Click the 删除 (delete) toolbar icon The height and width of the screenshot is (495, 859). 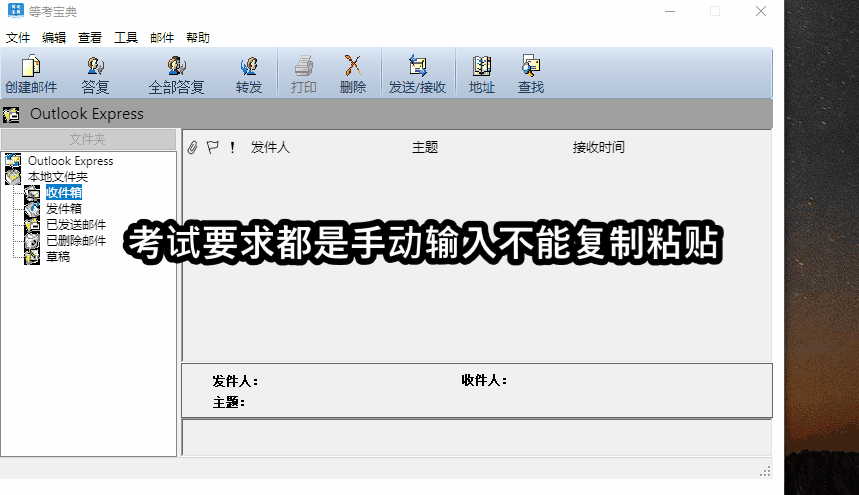point(352,65)
